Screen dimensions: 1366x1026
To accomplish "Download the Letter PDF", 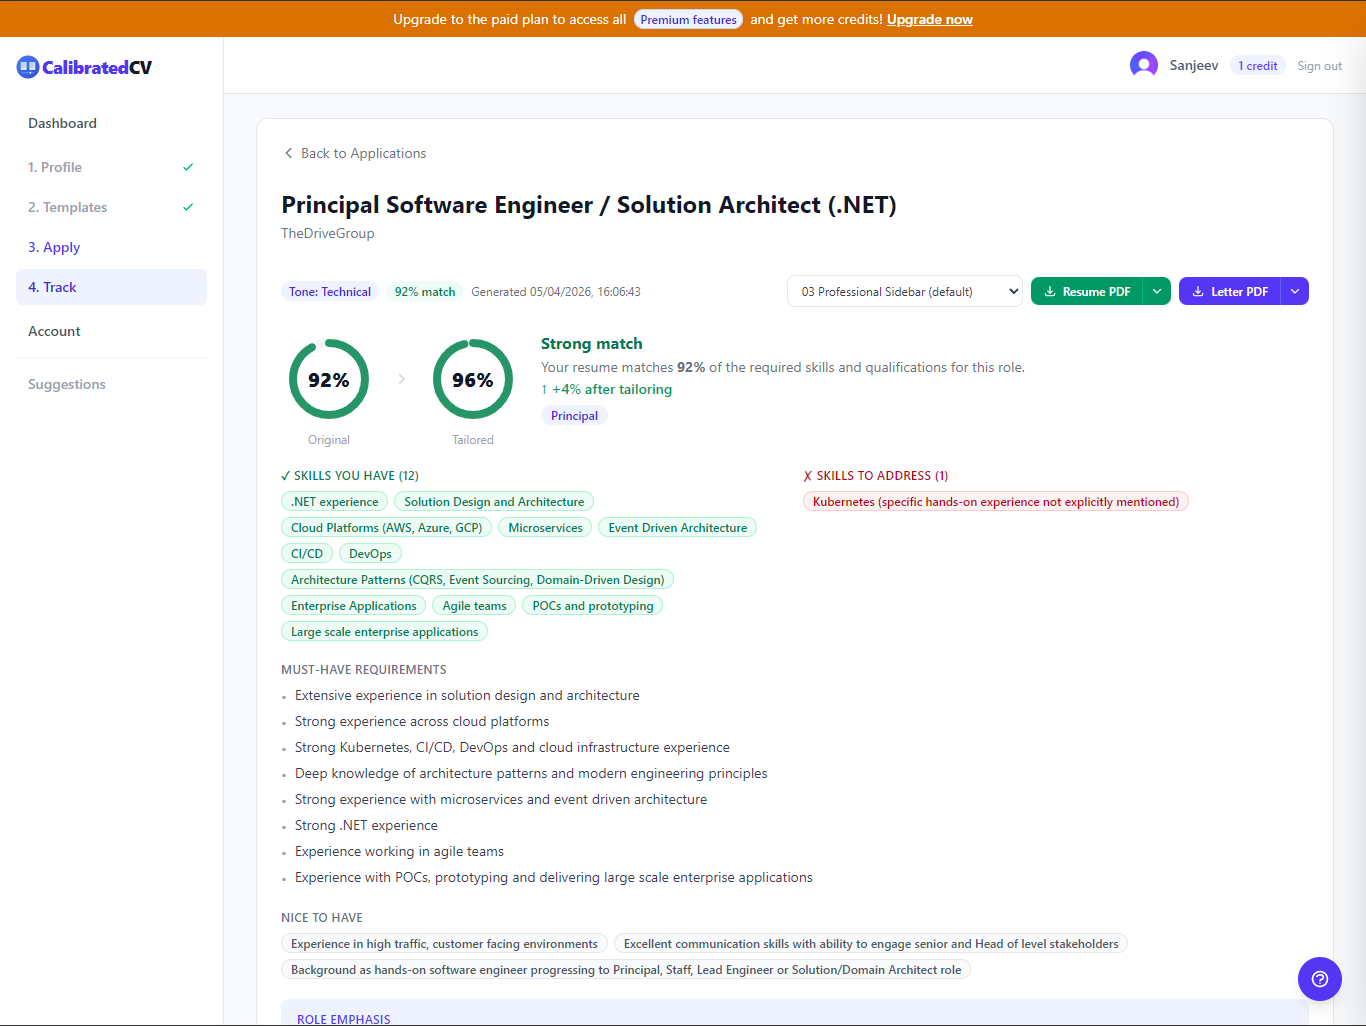I will point(1230,291).
